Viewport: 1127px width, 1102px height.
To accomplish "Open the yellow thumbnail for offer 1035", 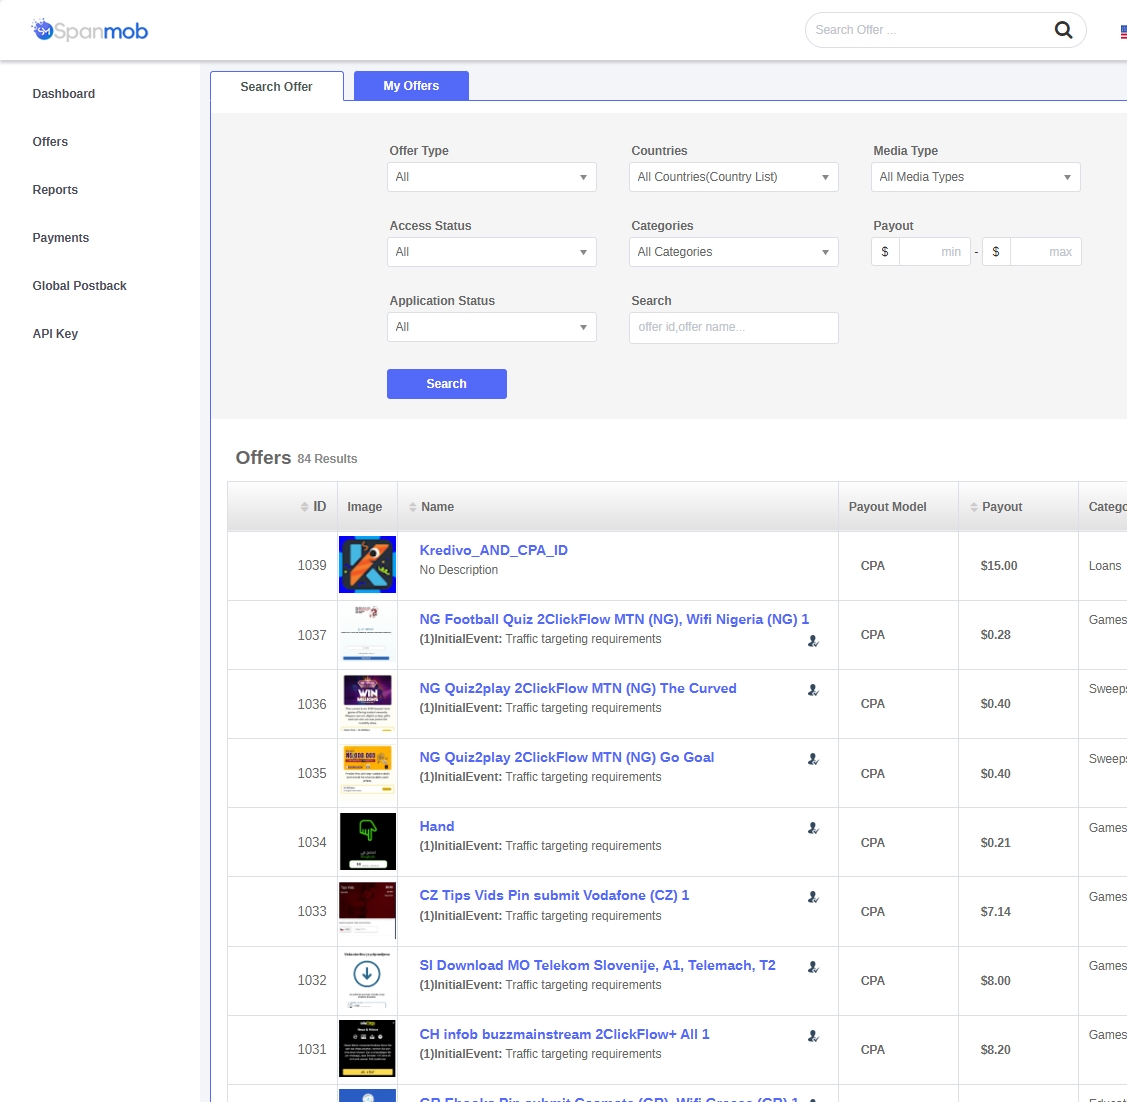I will pos(367,771).
